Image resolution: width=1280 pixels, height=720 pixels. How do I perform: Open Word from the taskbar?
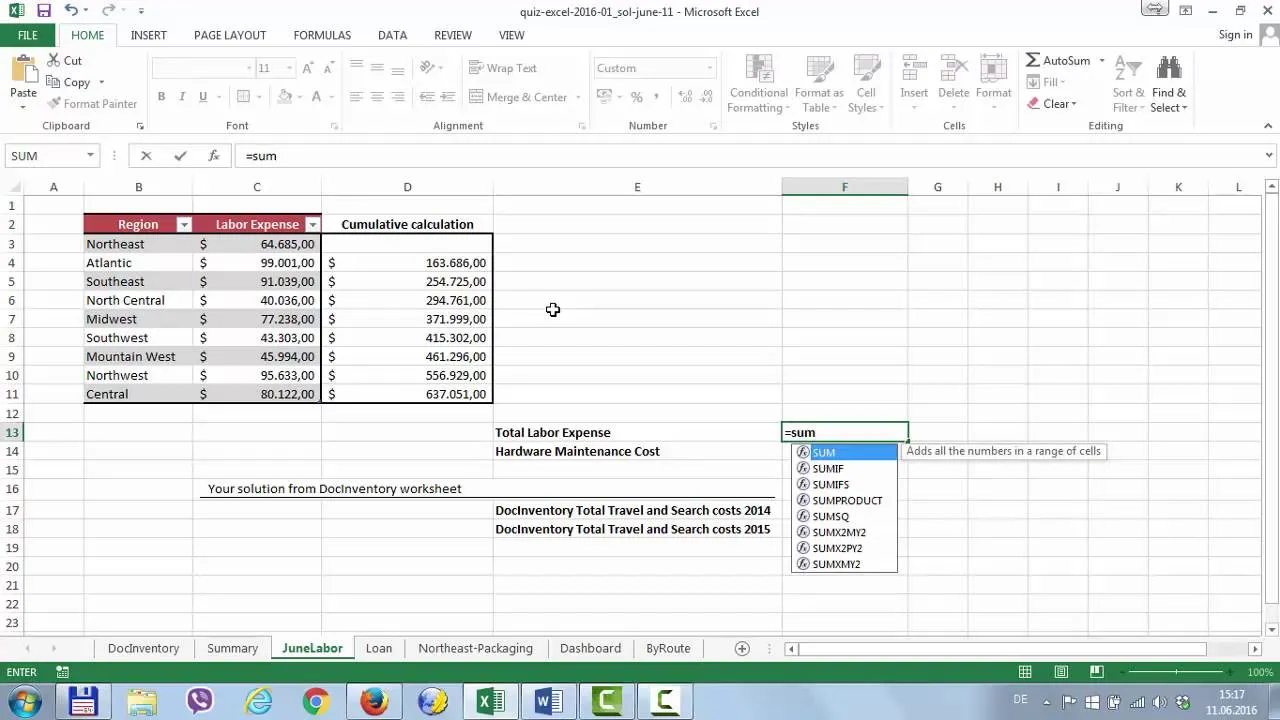(549, 701)
